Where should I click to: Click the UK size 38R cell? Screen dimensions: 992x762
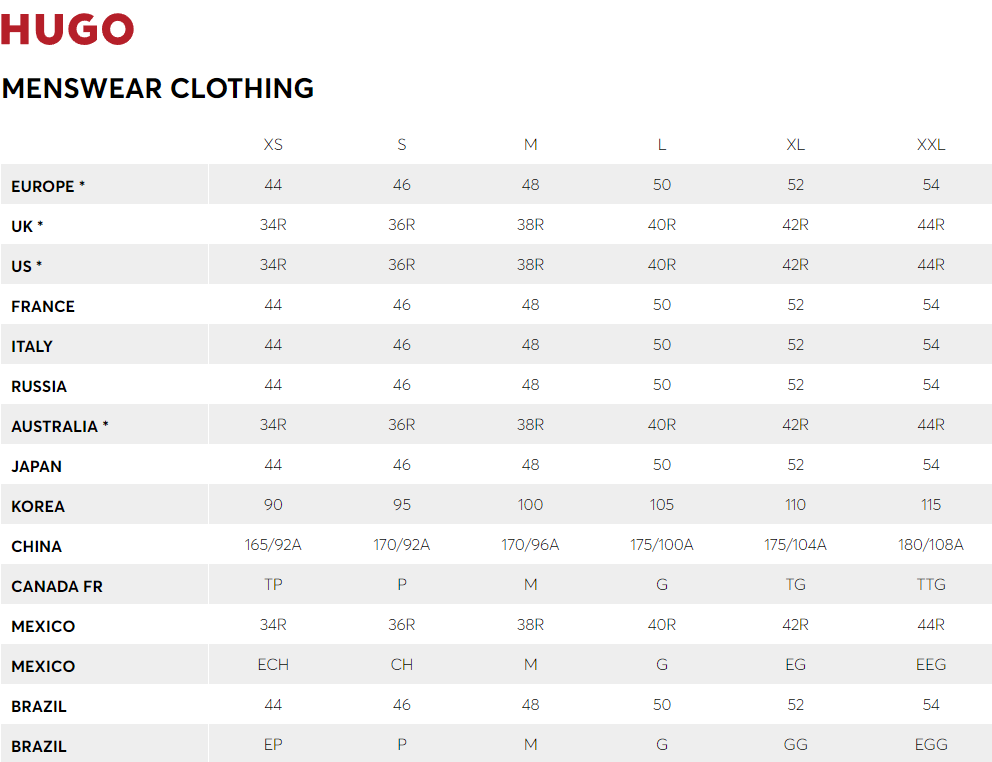(x=530, y=225)
